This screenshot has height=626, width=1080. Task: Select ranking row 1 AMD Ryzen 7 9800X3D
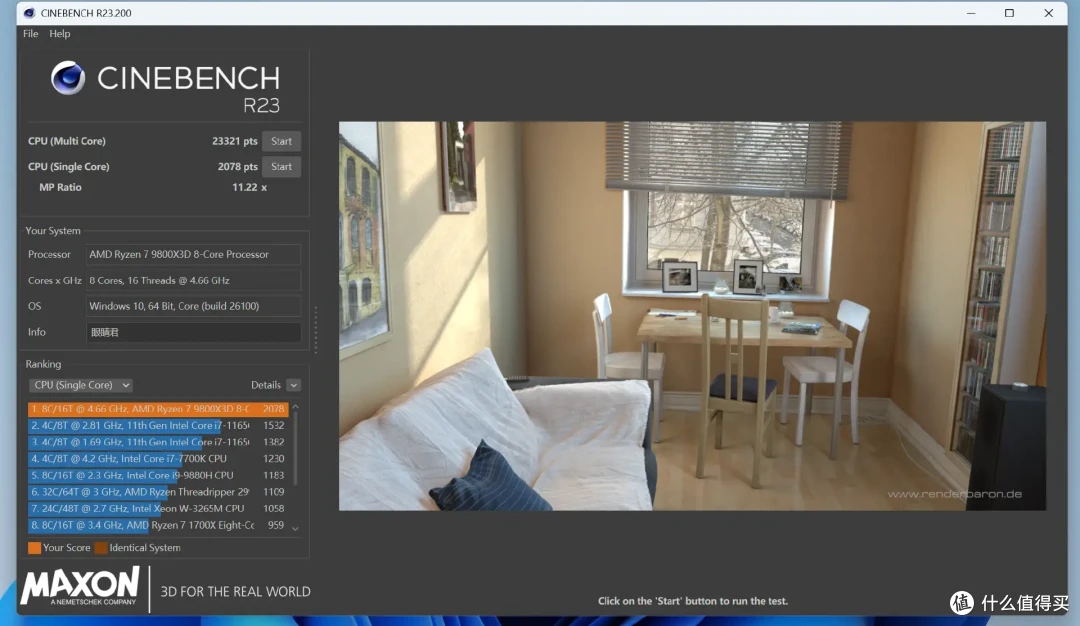coord(158,409)
